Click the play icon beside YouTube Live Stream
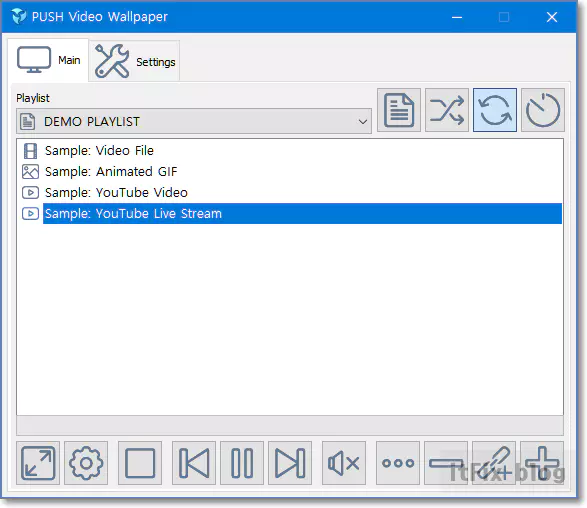This screenshot has width=587, height=508. (x=30, y=214)
